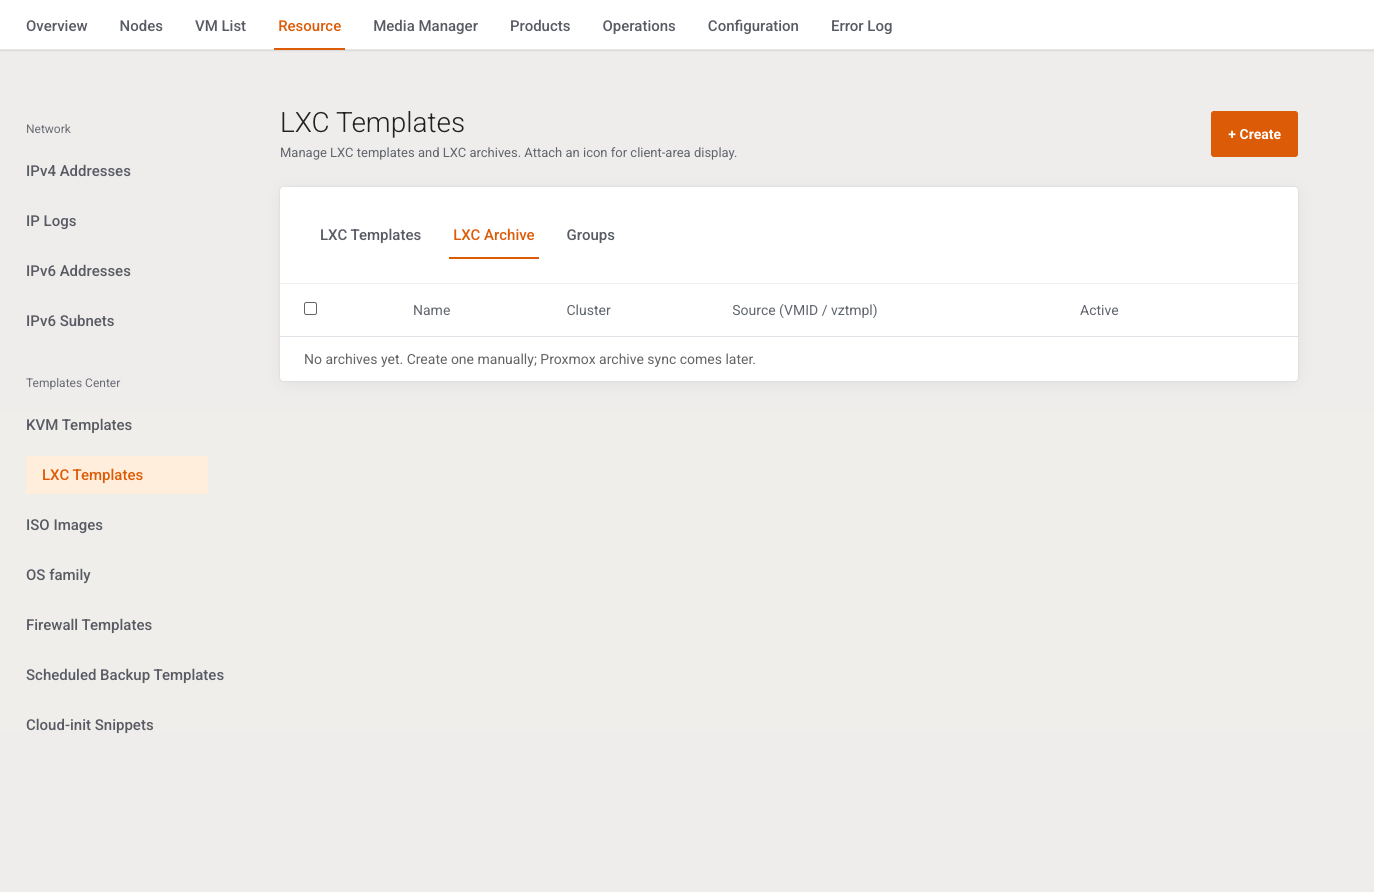1374x892 pixels.
Task: Open the Products menu item
Action: pyautogui.click(x=540, y=26)
